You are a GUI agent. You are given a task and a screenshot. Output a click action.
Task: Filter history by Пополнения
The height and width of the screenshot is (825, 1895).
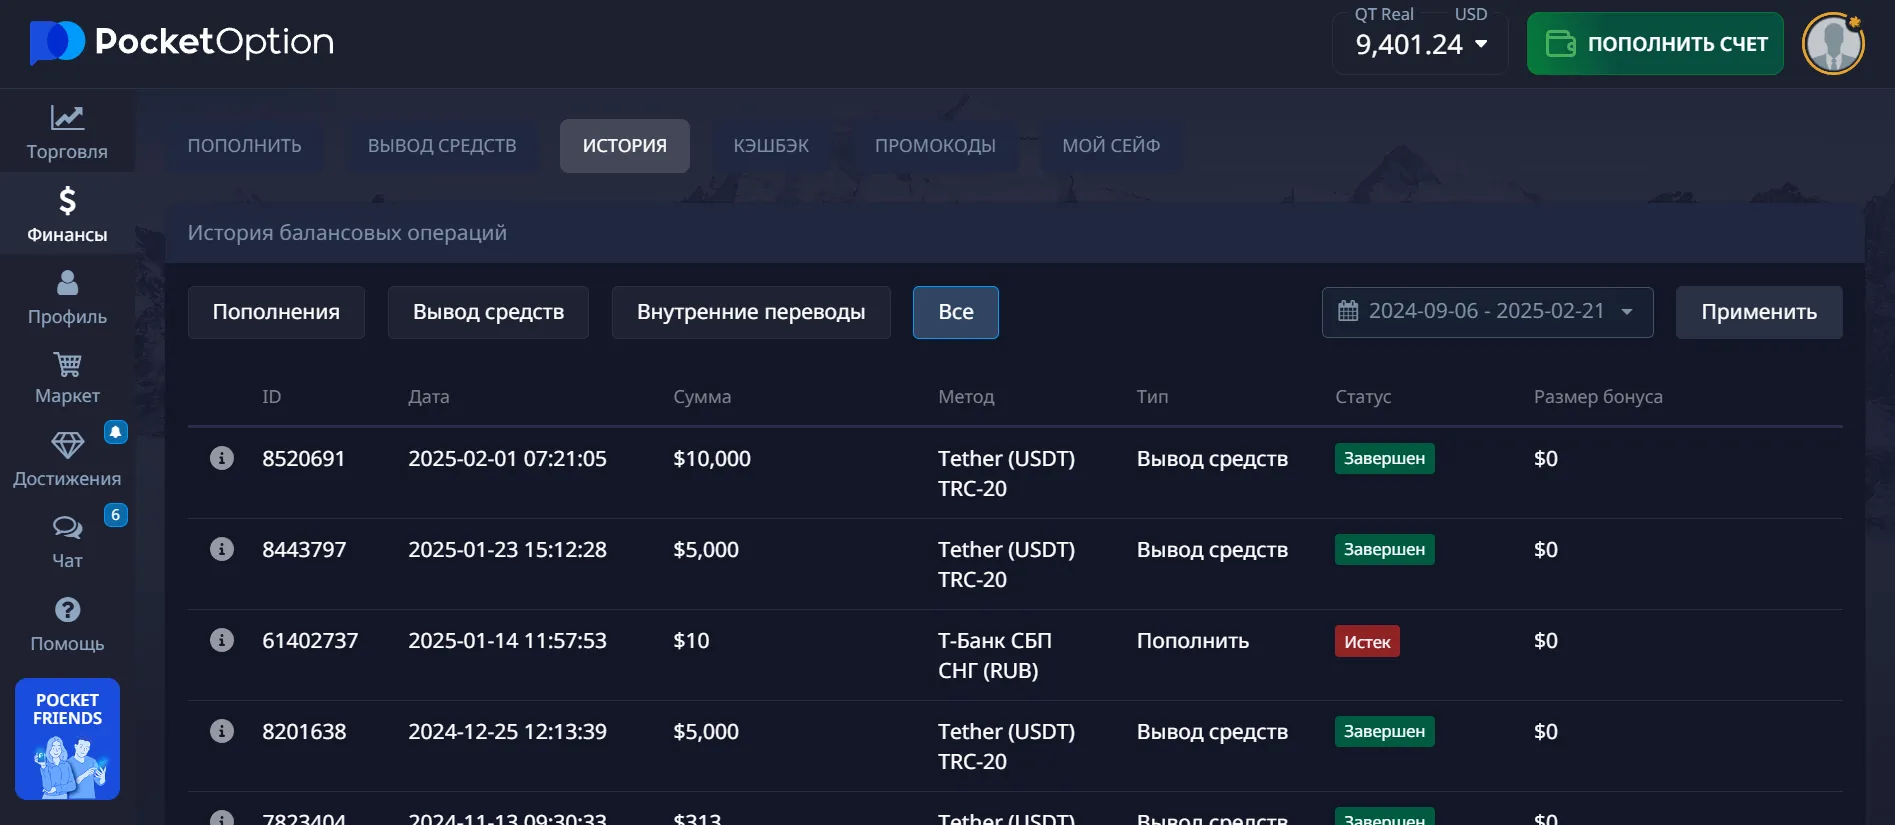[276, 312]
